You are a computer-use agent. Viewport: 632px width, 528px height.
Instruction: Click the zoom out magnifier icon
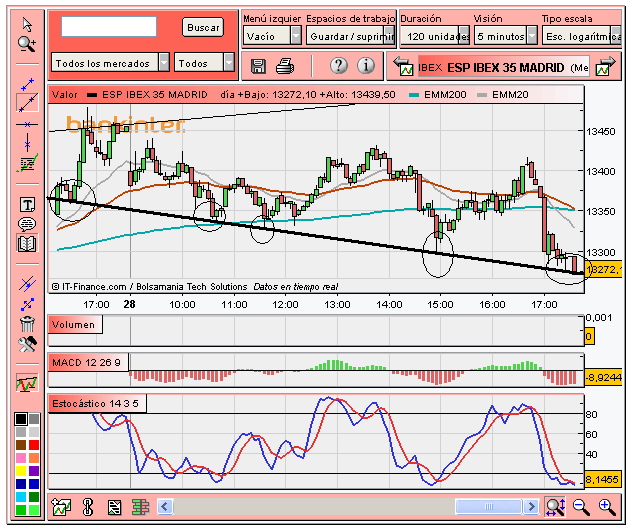coord(581,507)
